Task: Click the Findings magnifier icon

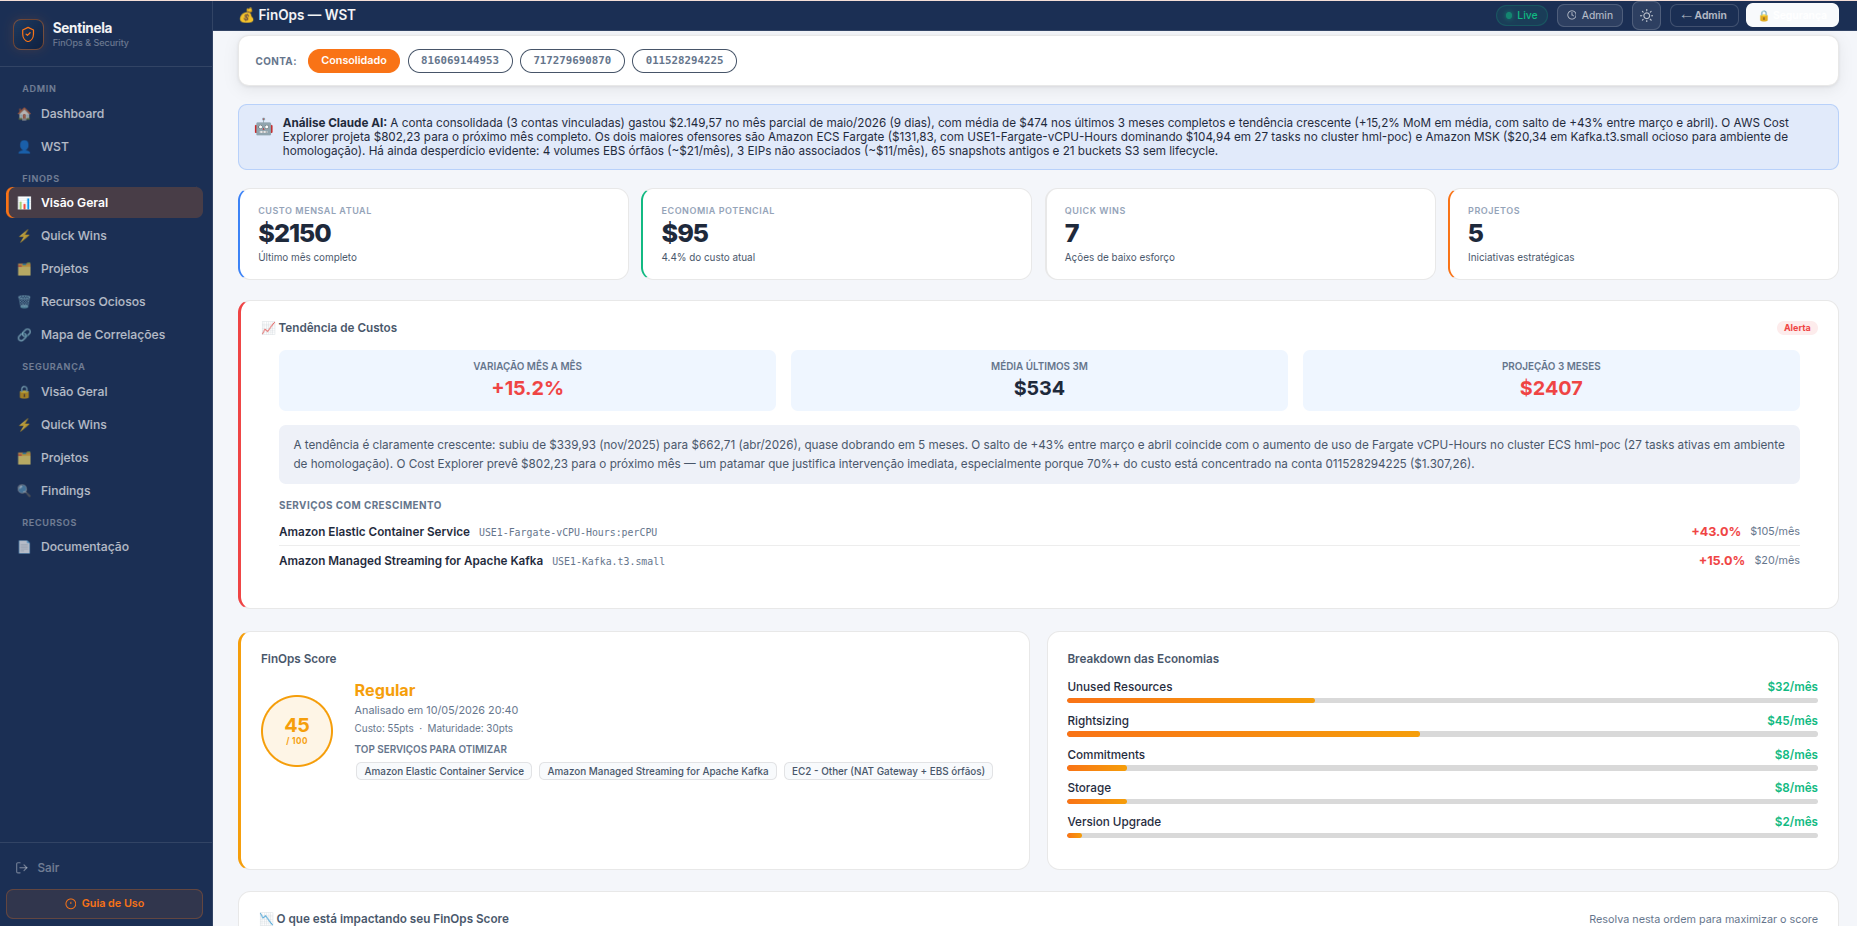Action: [x=24, y=491]
